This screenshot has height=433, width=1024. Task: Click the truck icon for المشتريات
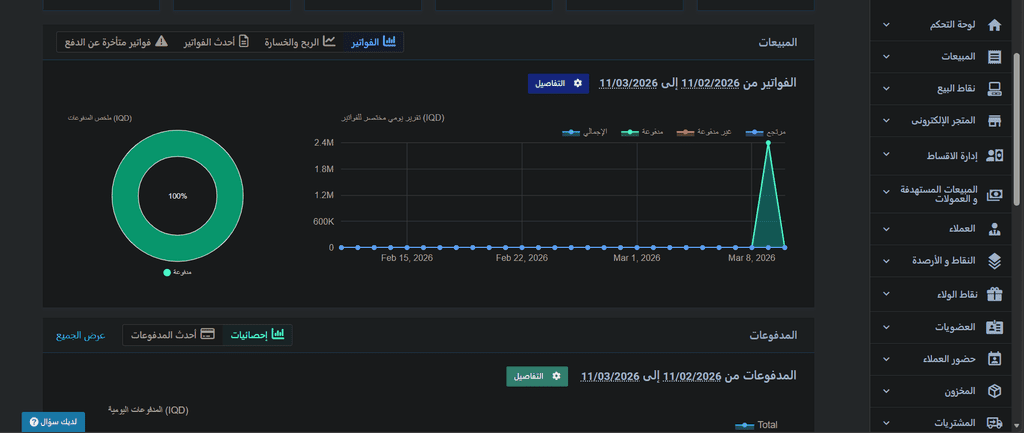994,423
